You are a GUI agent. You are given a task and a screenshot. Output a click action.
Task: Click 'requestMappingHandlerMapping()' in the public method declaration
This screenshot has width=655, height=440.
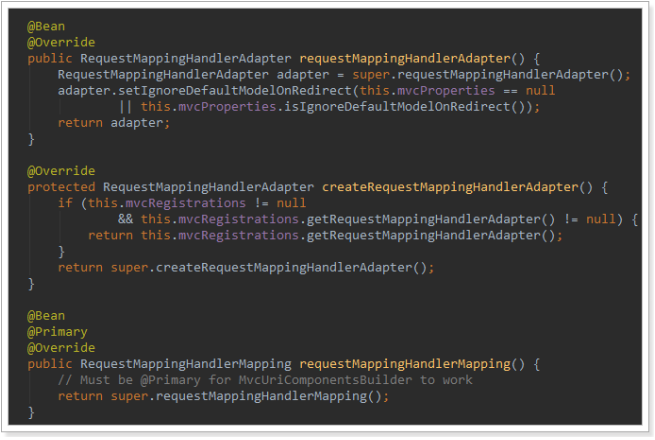coord(412,364)
